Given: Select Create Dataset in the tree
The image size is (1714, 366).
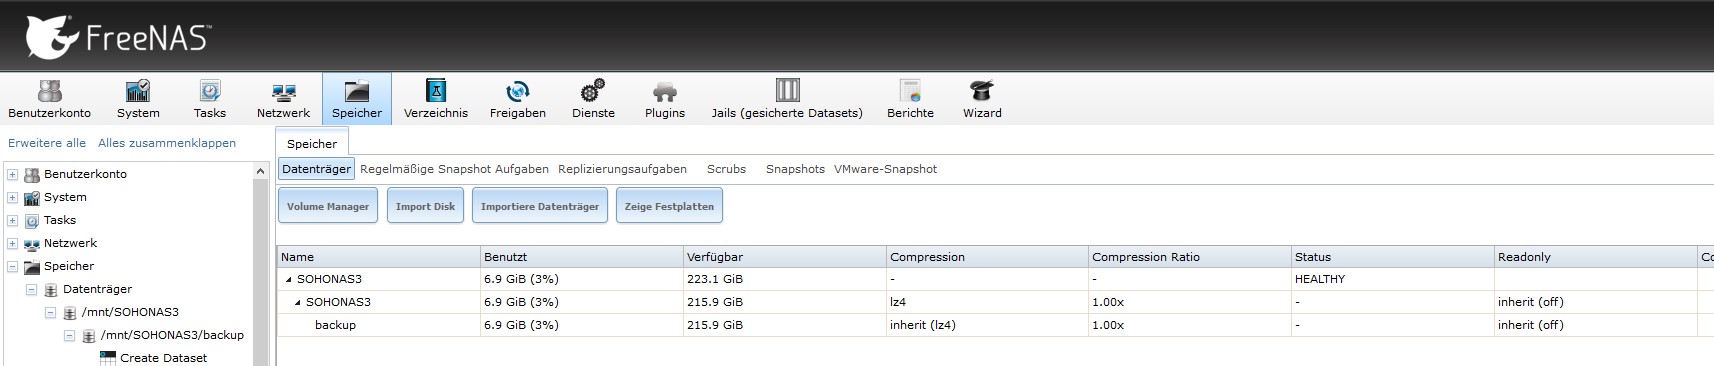Looking at the screenshot, I should coord(163,358).
